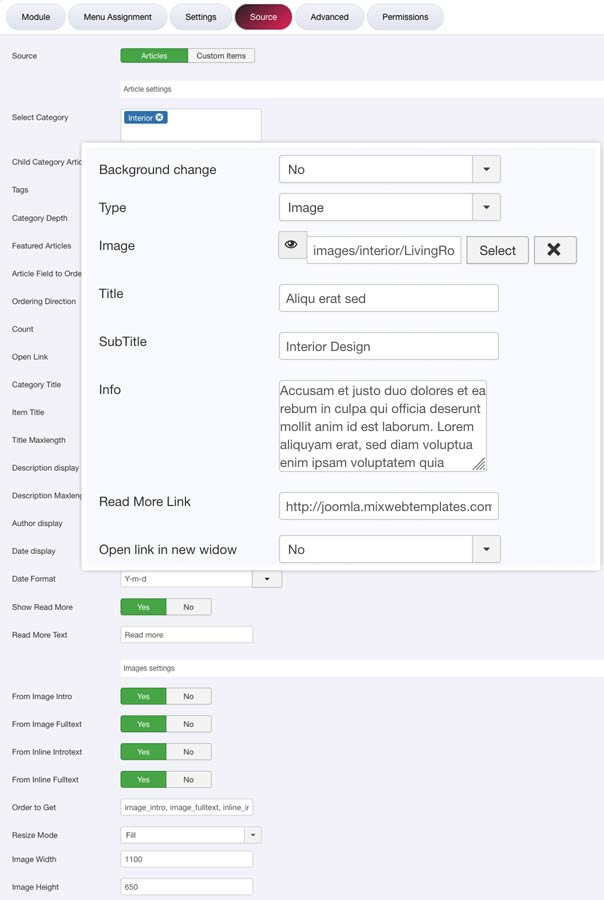Clear image path with the X button
The height and width of the screenshot is (900, 604).
pyautogui.click(x=555, y=250)
